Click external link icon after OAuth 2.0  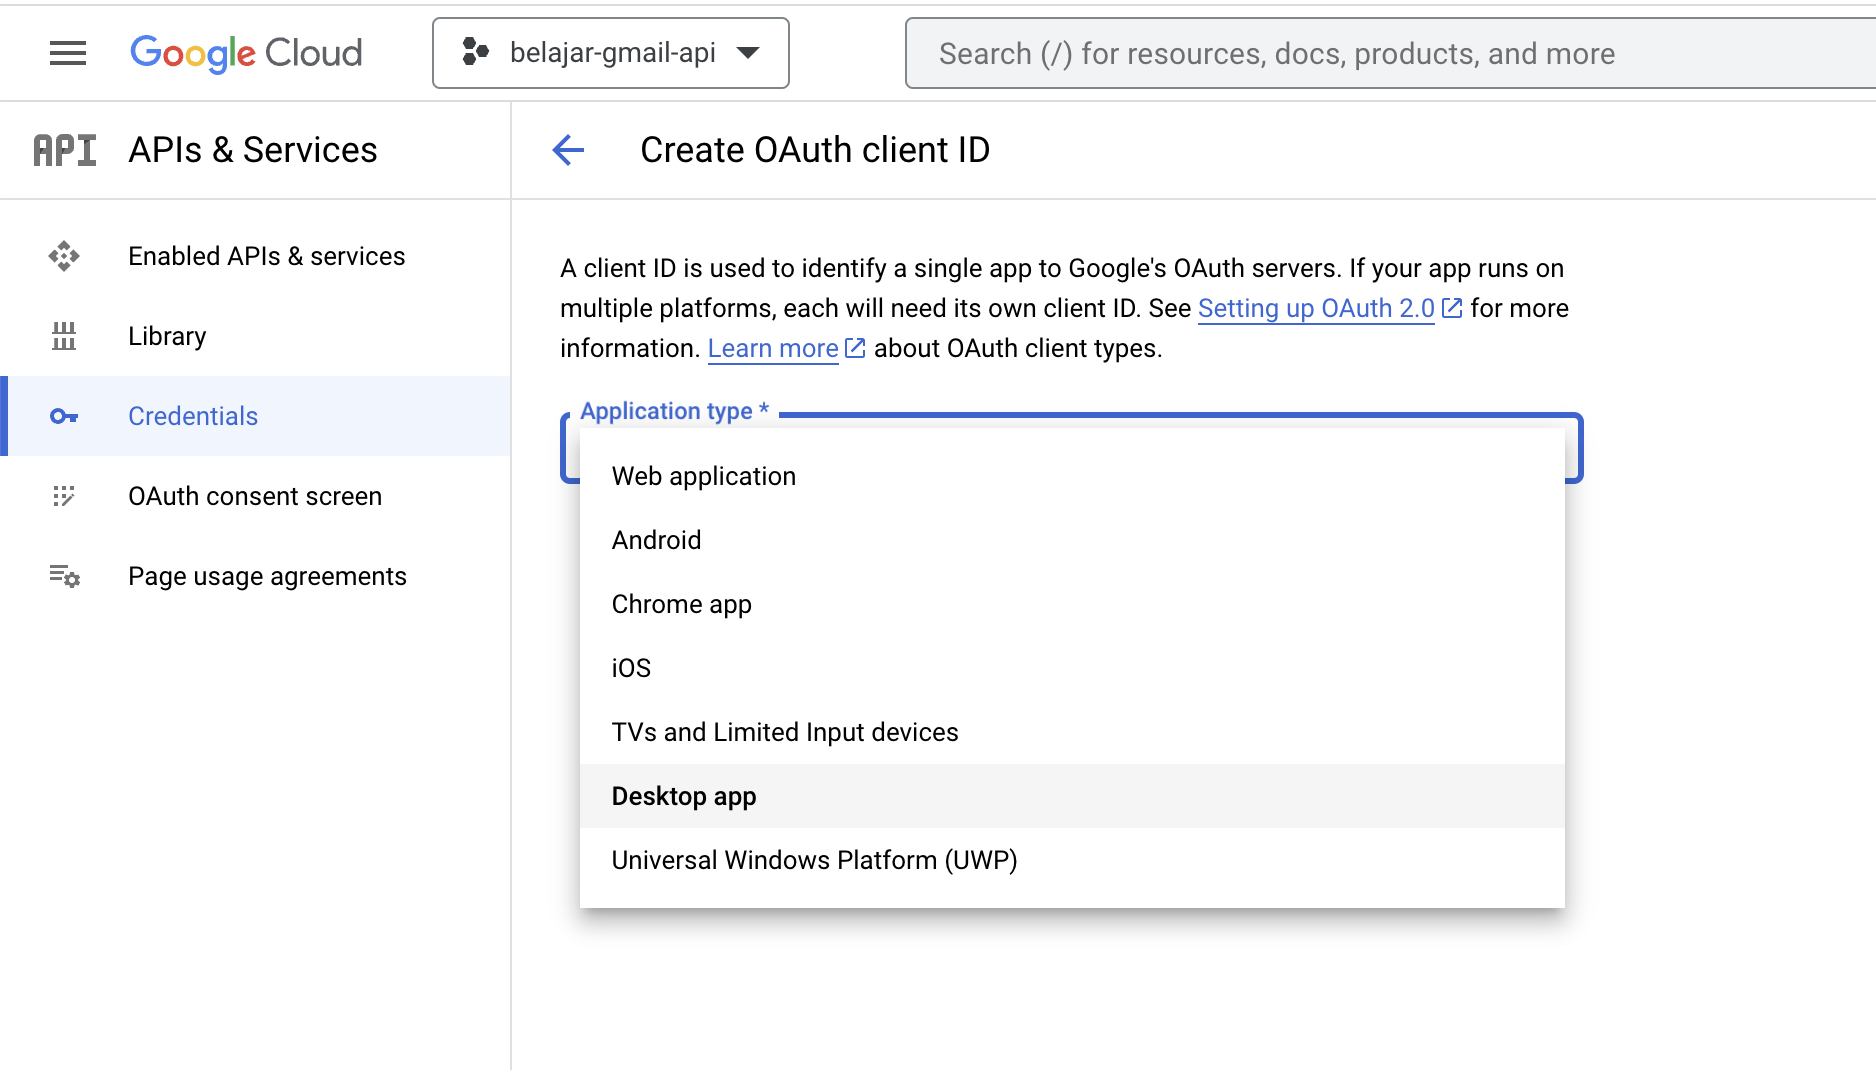1452,308
